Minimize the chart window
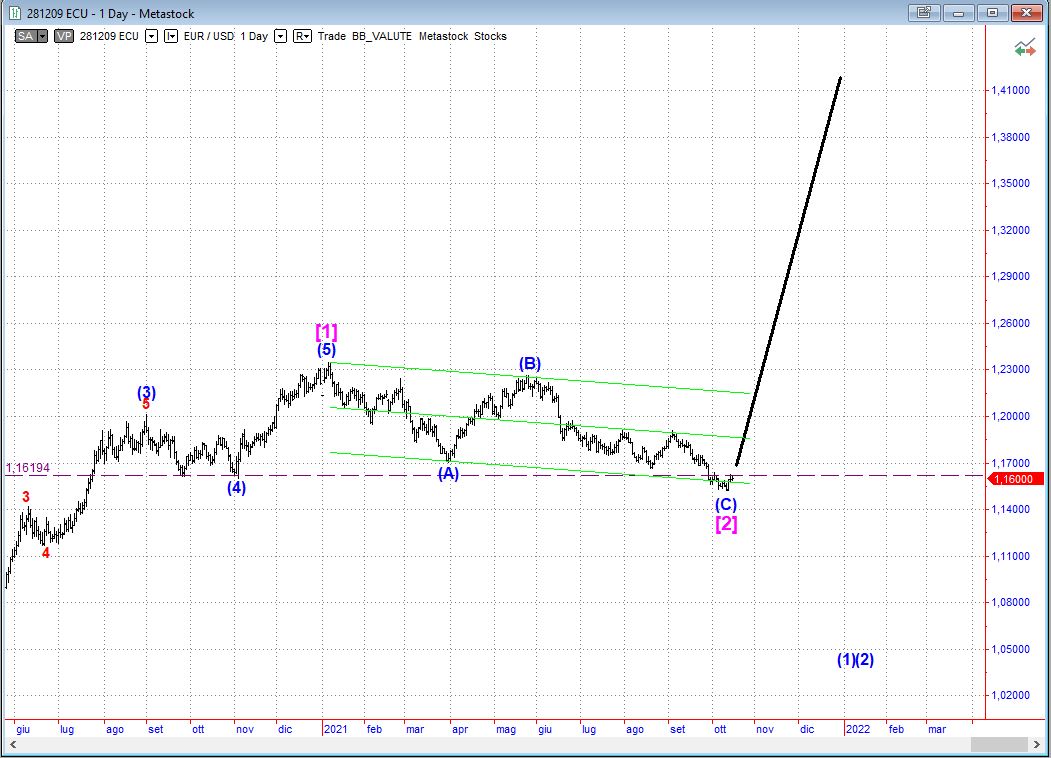The height and width of the screenshot is (758, 1051). click(x=959, y=12)
